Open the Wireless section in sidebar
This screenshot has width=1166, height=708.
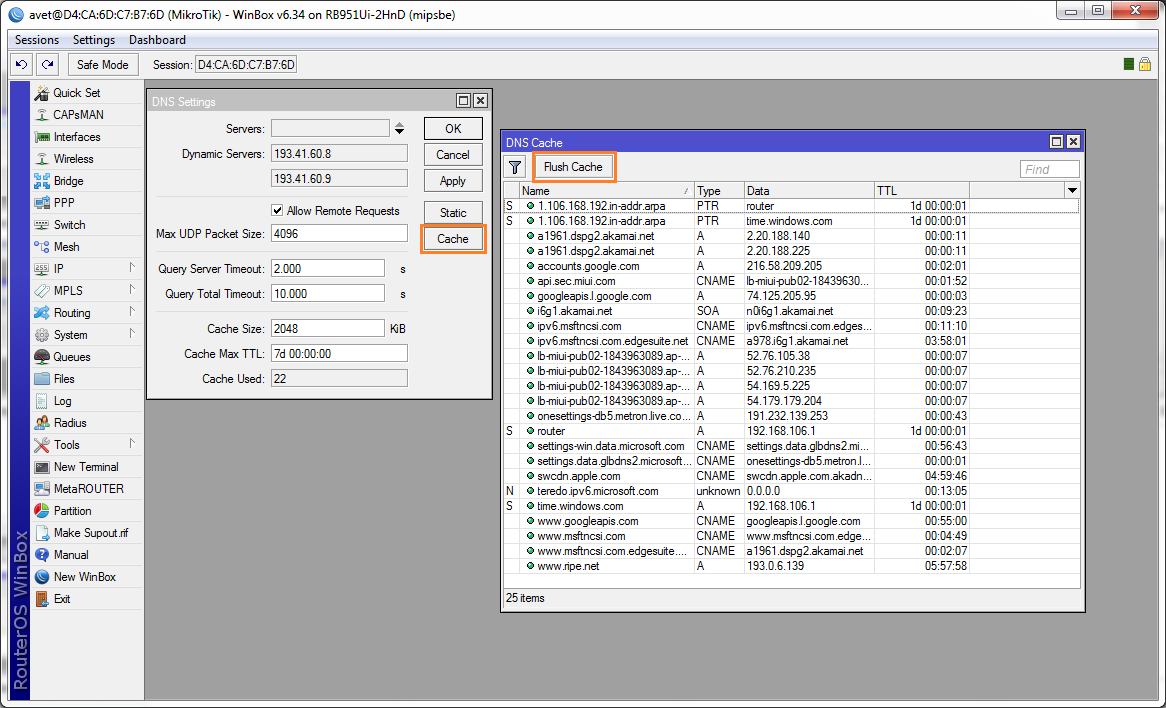click(x=73, y=159)
